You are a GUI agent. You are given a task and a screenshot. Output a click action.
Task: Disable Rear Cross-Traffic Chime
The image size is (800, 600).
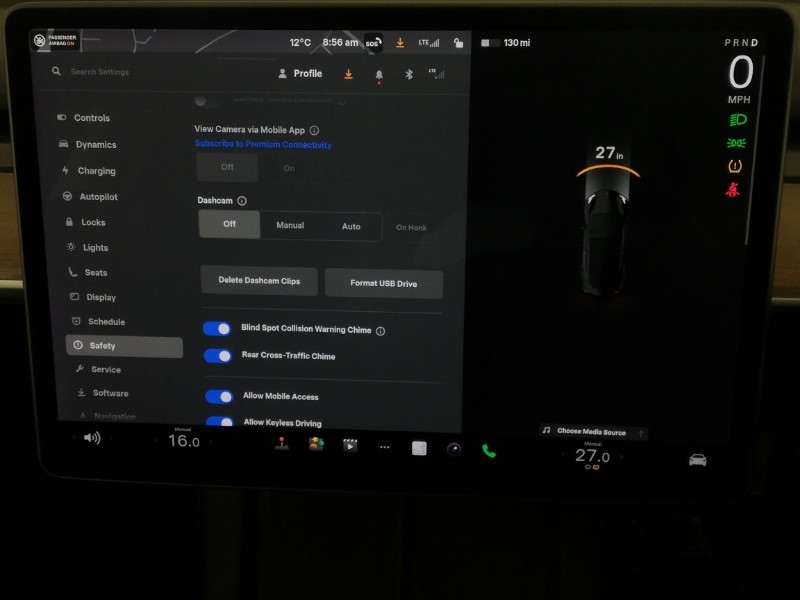point(219,355)
